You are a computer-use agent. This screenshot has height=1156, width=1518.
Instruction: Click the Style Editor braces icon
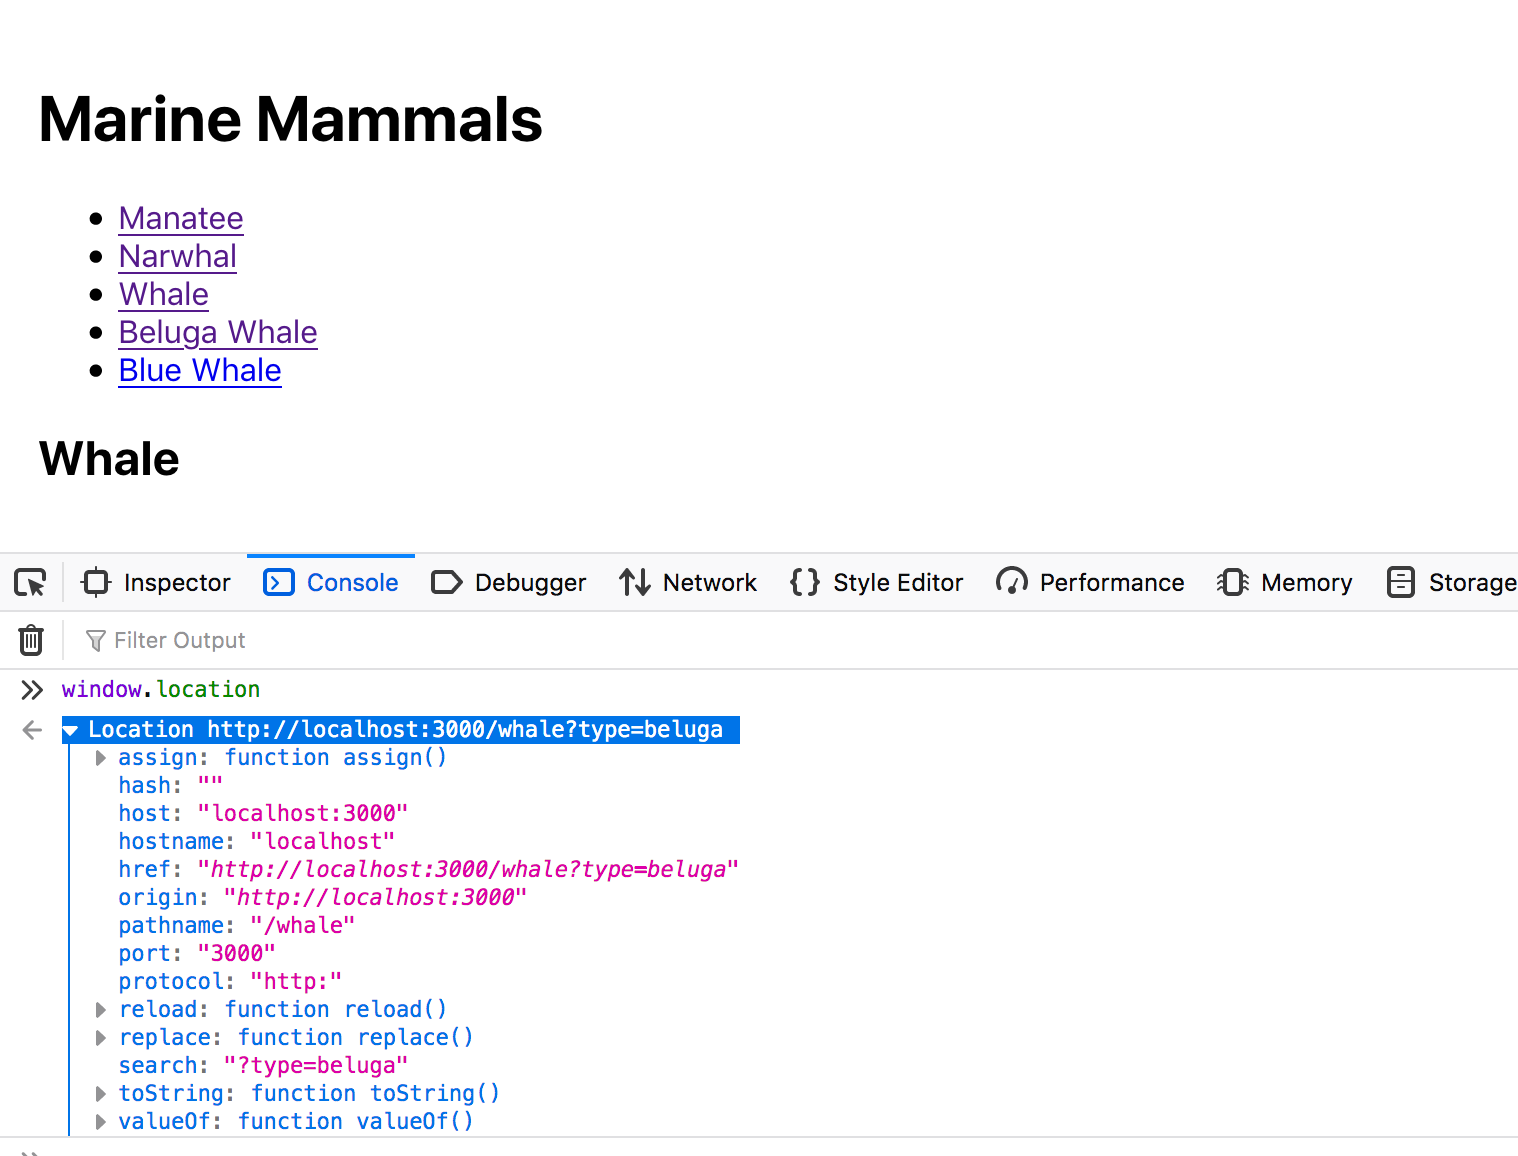804,582
